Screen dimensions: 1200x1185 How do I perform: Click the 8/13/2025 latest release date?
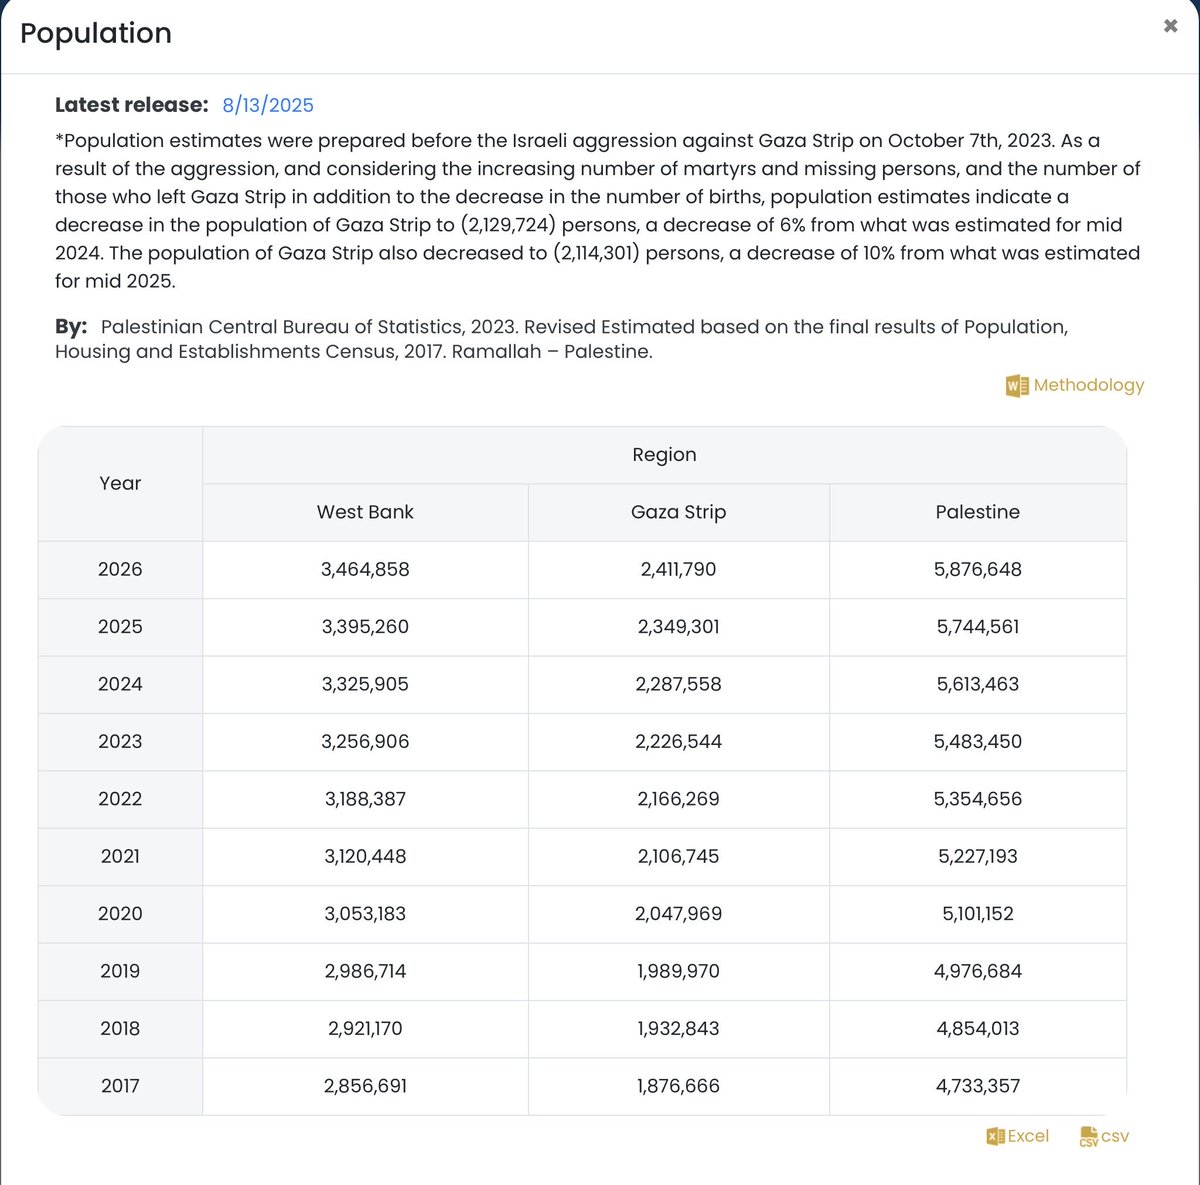[x=268, y=105]
